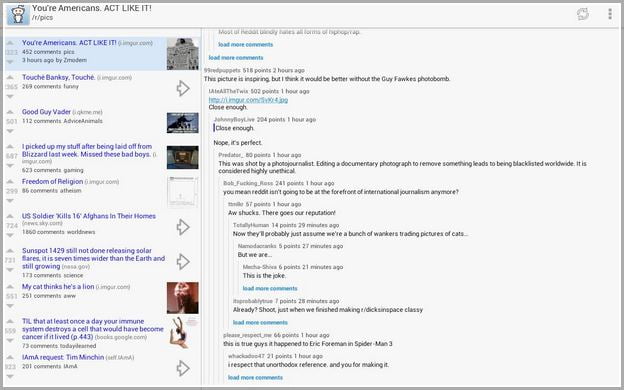Upvote the 'Touché Banksy, Touché' post
The width and height of the screenshot is (624, 390).
point(10,78)
